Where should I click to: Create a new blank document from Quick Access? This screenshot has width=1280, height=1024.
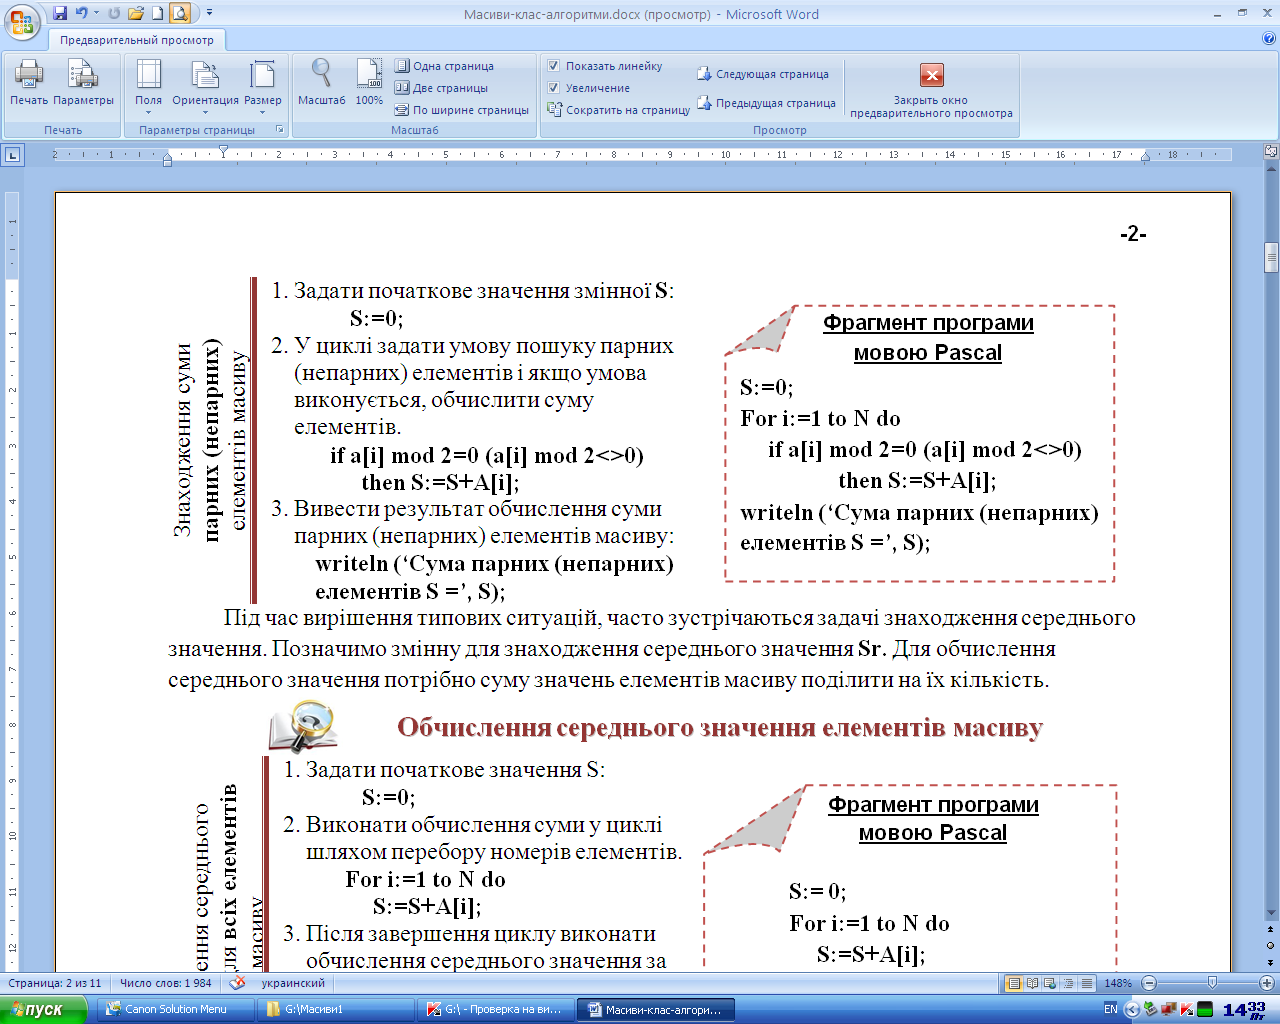[157, 14]
